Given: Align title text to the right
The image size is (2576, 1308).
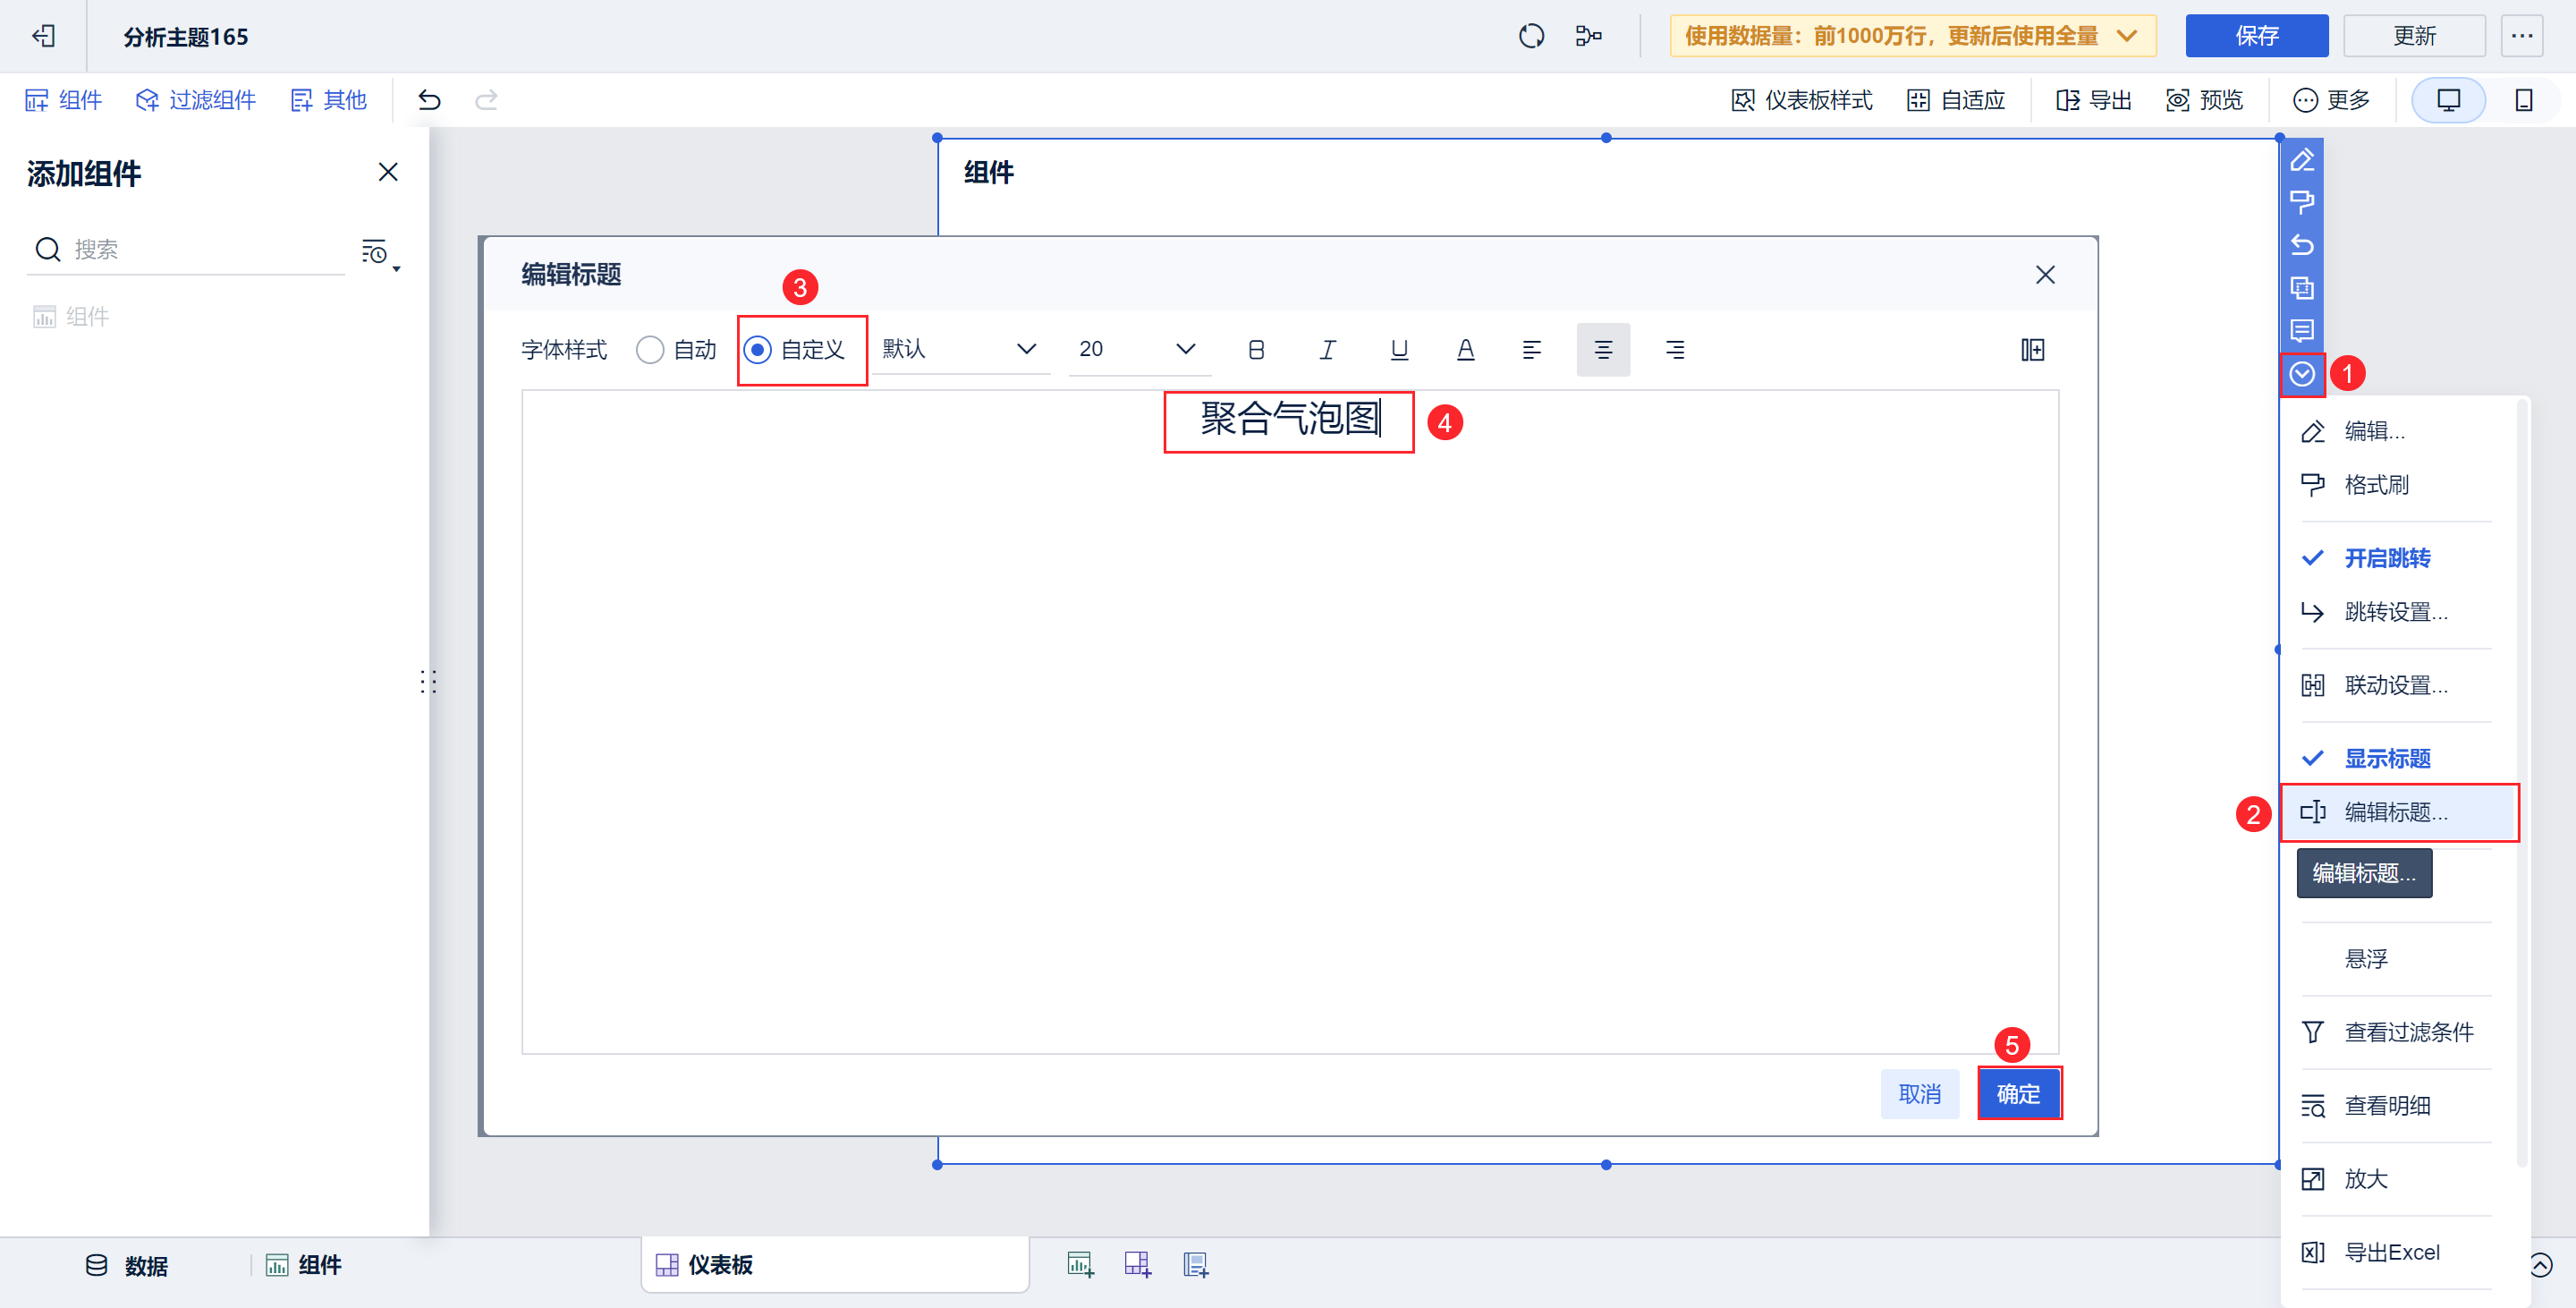Looking at the screenshot, I should pos(1674,350).
